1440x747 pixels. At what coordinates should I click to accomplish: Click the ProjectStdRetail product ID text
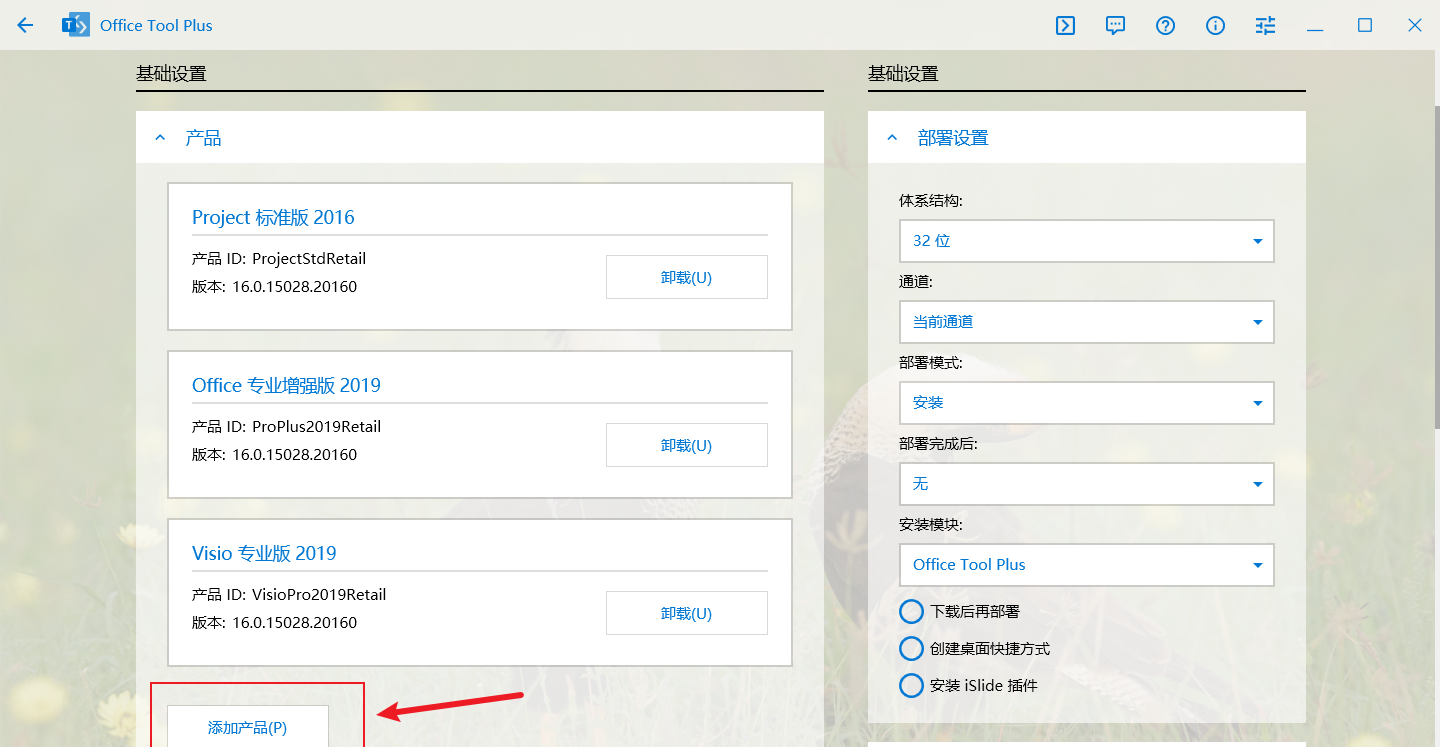pyautogui.click(x=309, y=258)
